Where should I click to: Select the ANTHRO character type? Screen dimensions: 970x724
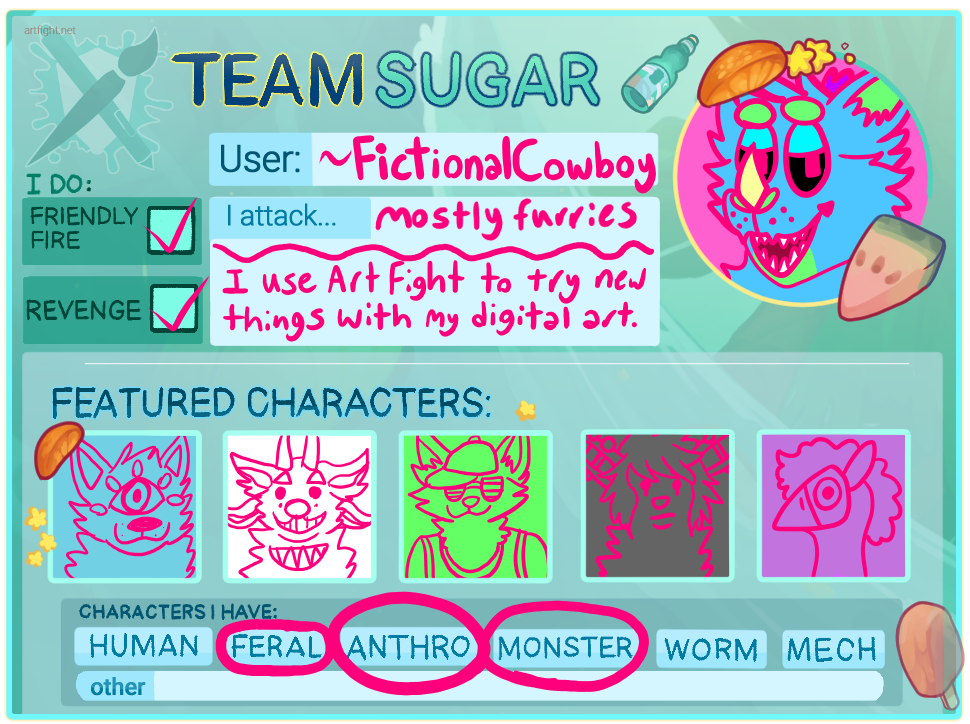tap(409, 647)
